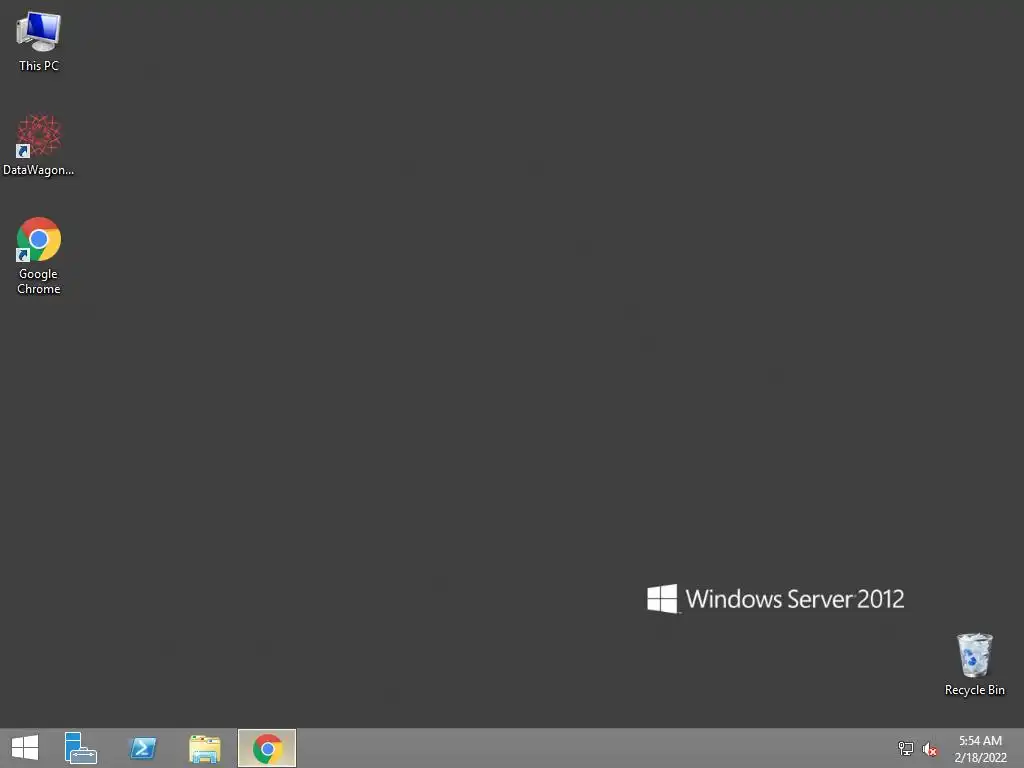Select the Recycle Bin icon
1024x768 pixels.
point(974,664)
